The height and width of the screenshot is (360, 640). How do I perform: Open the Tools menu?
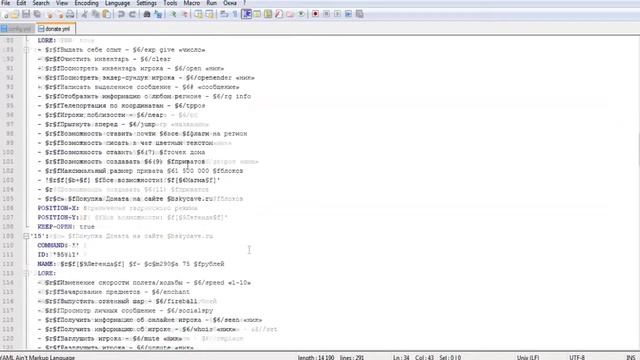coord(170,3)
